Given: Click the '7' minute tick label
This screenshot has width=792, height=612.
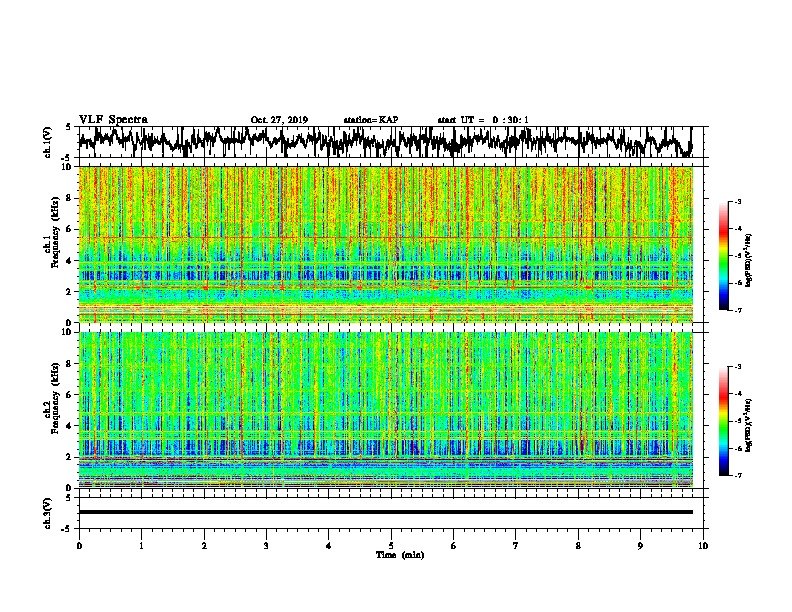Looking at the screenshot, I should point(516,546).
